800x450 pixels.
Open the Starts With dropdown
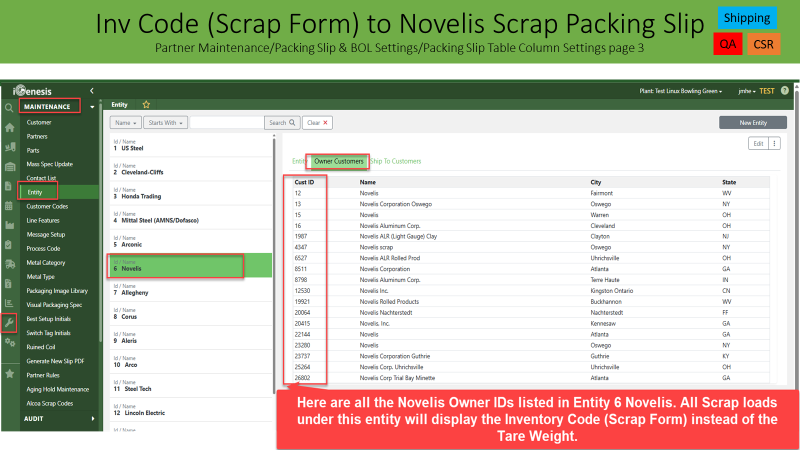click(166, 123)
